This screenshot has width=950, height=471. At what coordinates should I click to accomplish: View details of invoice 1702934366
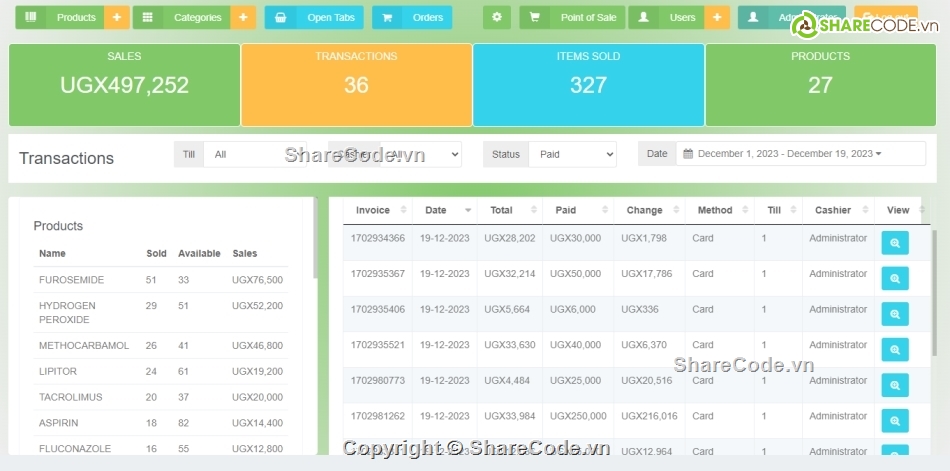895,243
